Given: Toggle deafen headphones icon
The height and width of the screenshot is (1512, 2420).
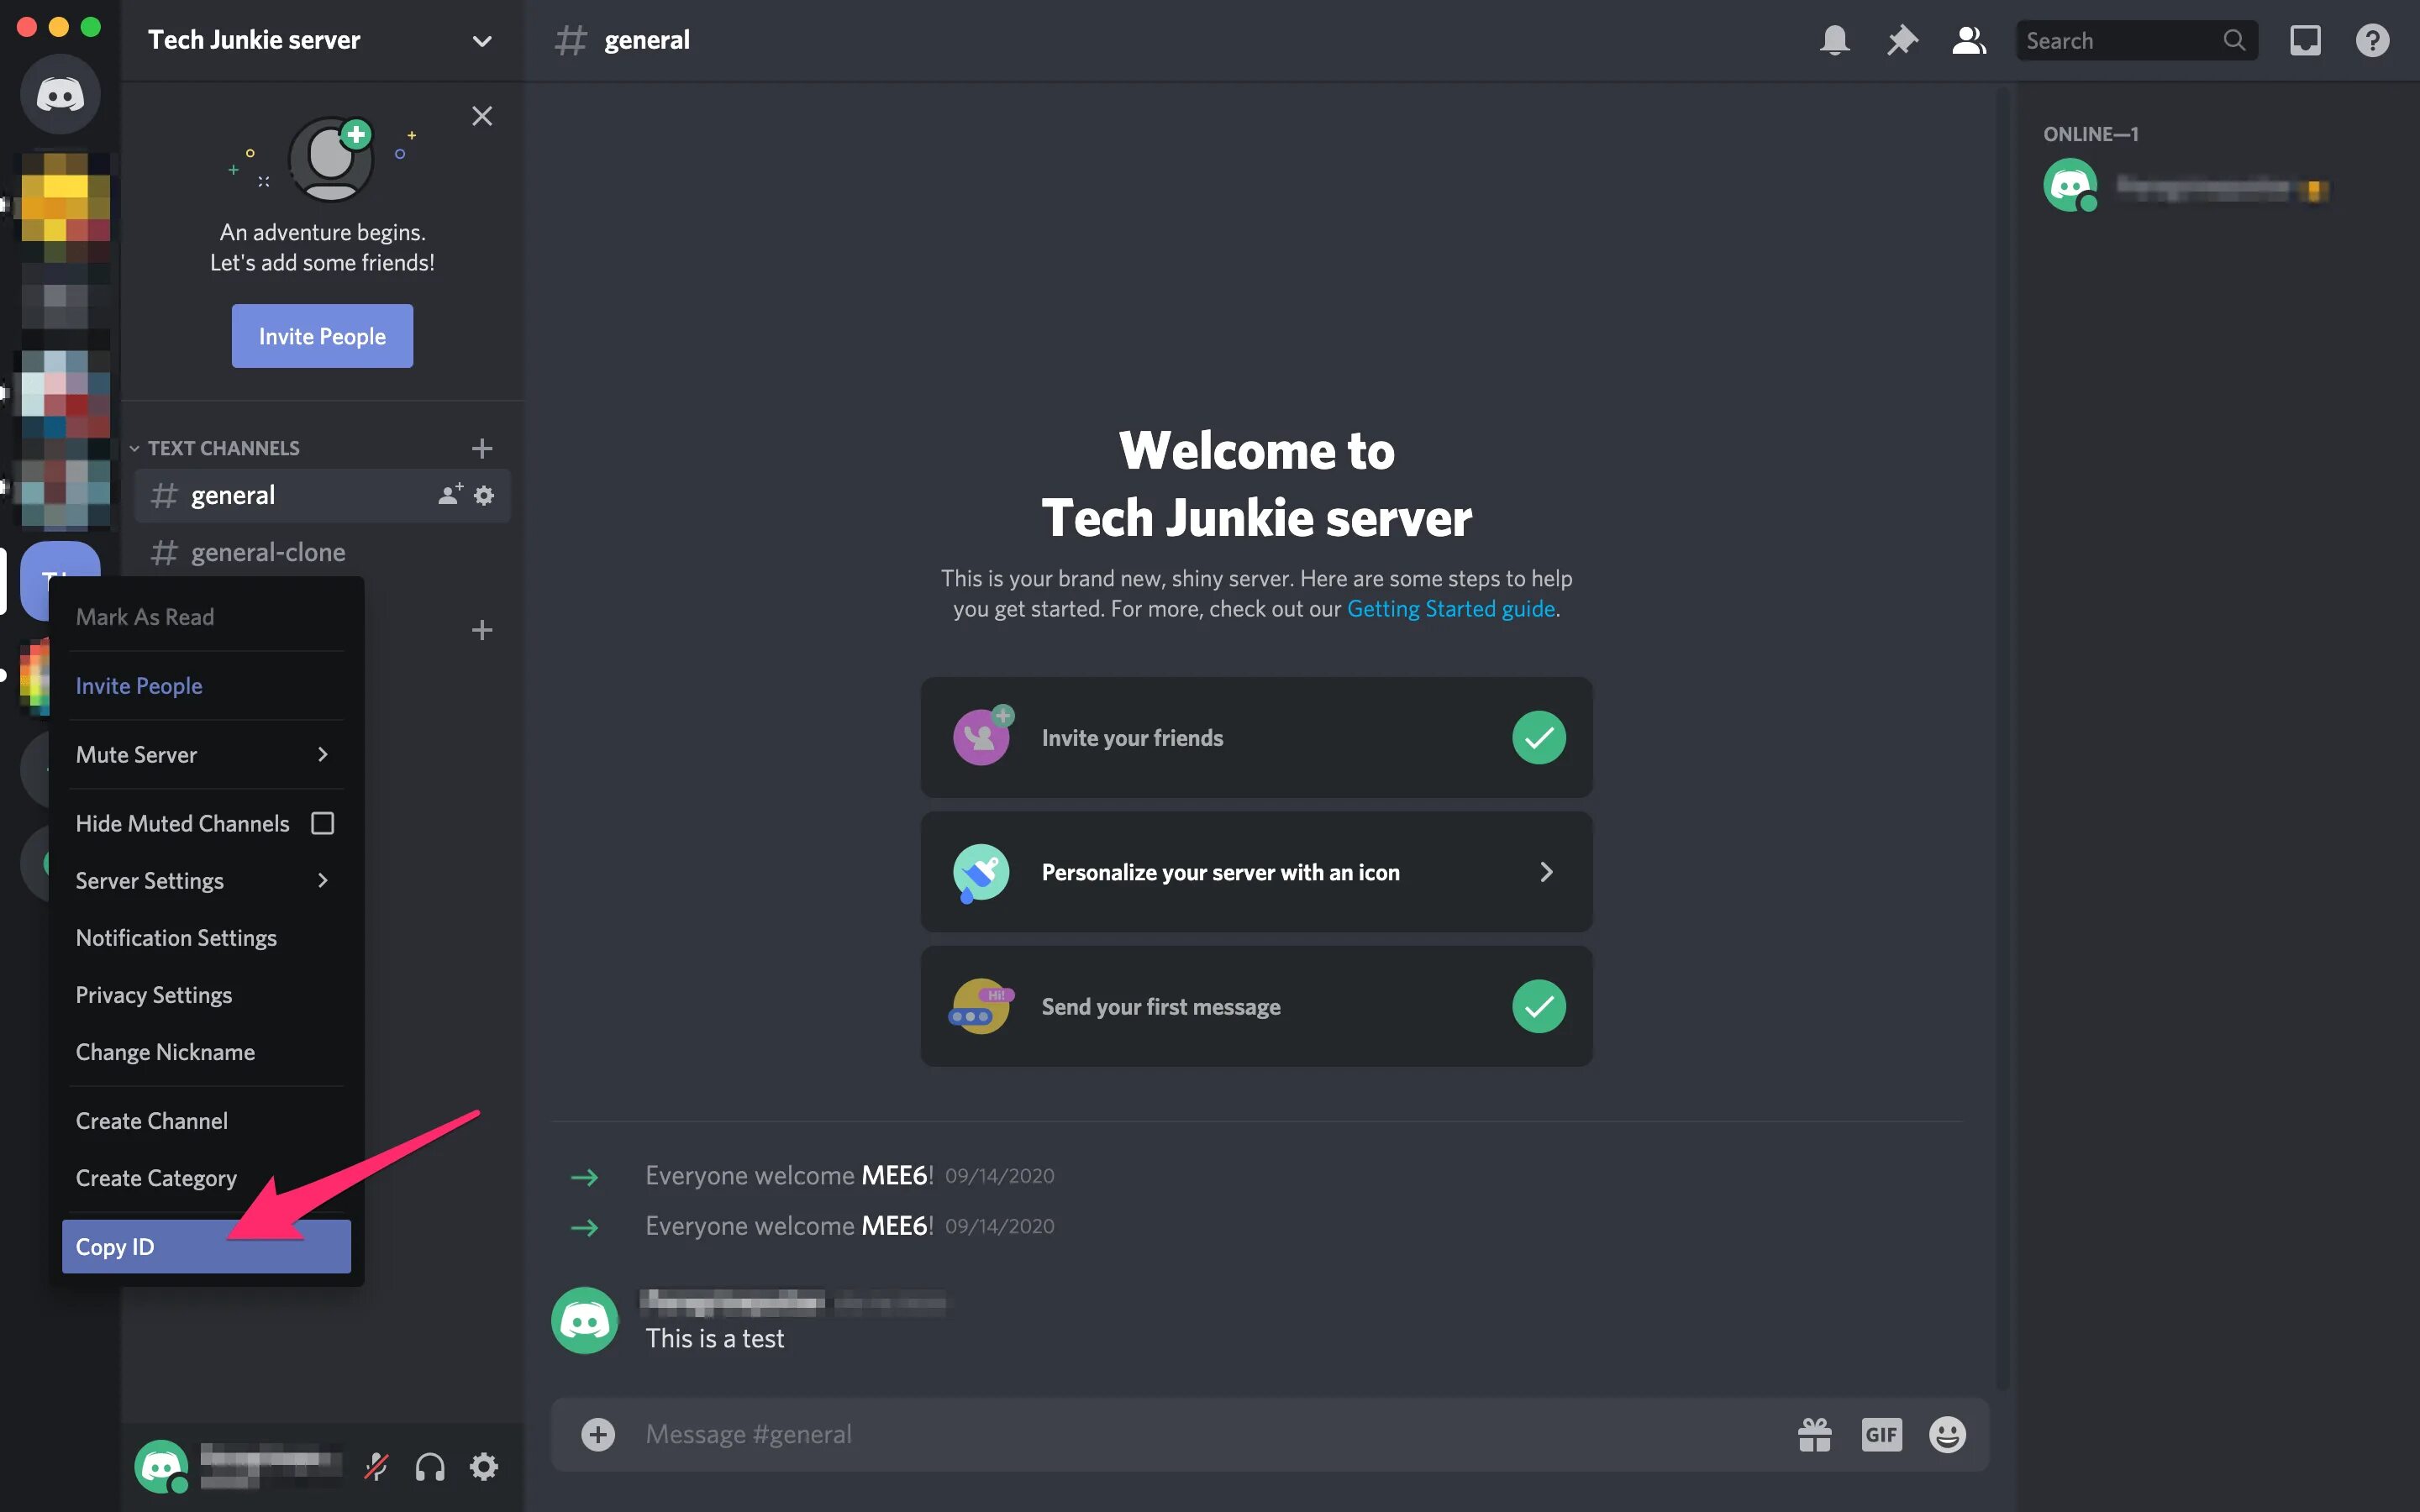Looking at the screenshot, I should pyautogui.click(x=430, y=1467).
